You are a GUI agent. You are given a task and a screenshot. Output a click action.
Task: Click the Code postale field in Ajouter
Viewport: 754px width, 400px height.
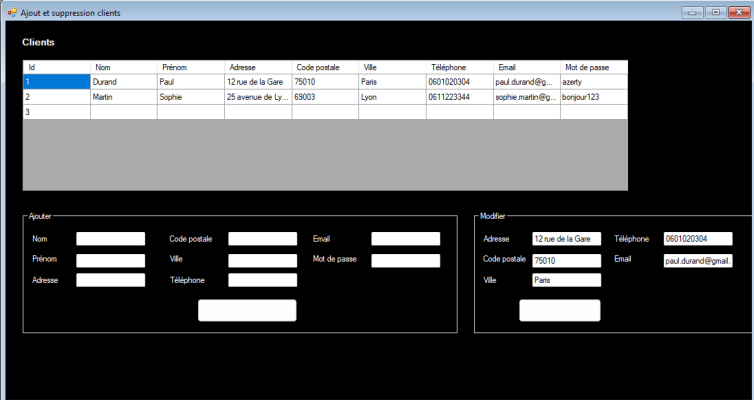click(x=263, y=239)
